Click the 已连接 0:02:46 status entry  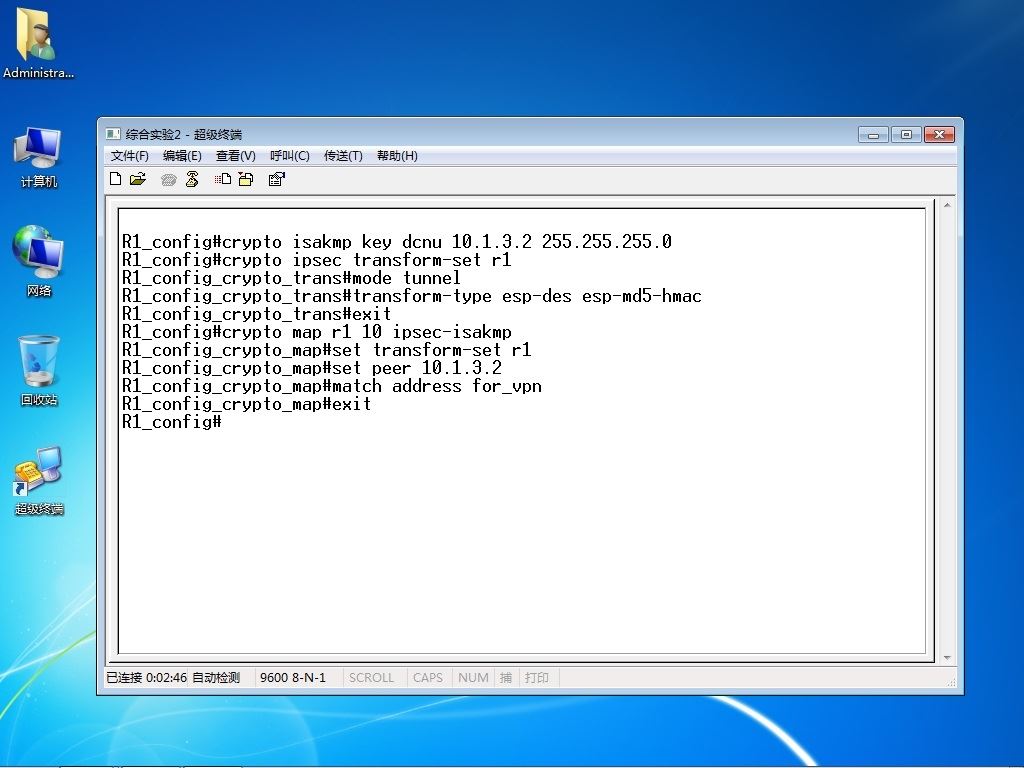pos(146,677)
